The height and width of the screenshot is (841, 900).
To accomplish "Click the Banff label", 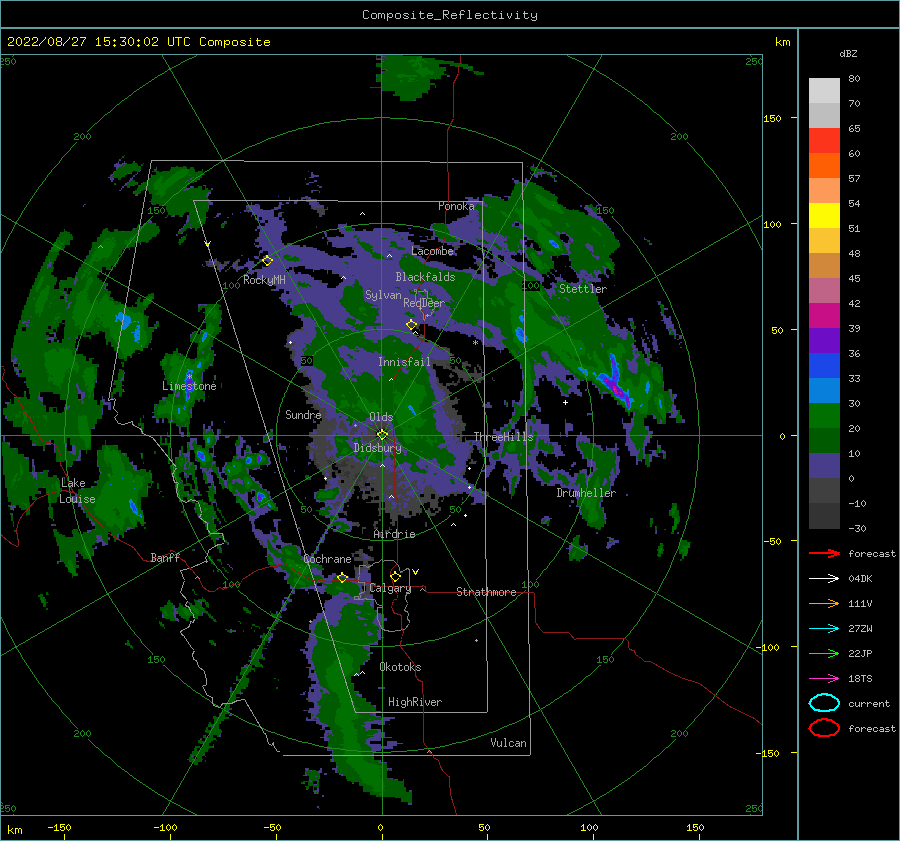I will [x=165, y=558].
